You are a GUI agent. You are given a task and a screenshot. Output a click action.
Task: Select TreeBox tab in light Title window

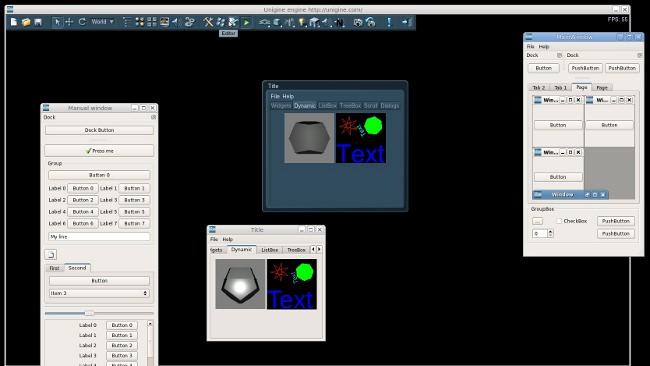coord(296,250)
